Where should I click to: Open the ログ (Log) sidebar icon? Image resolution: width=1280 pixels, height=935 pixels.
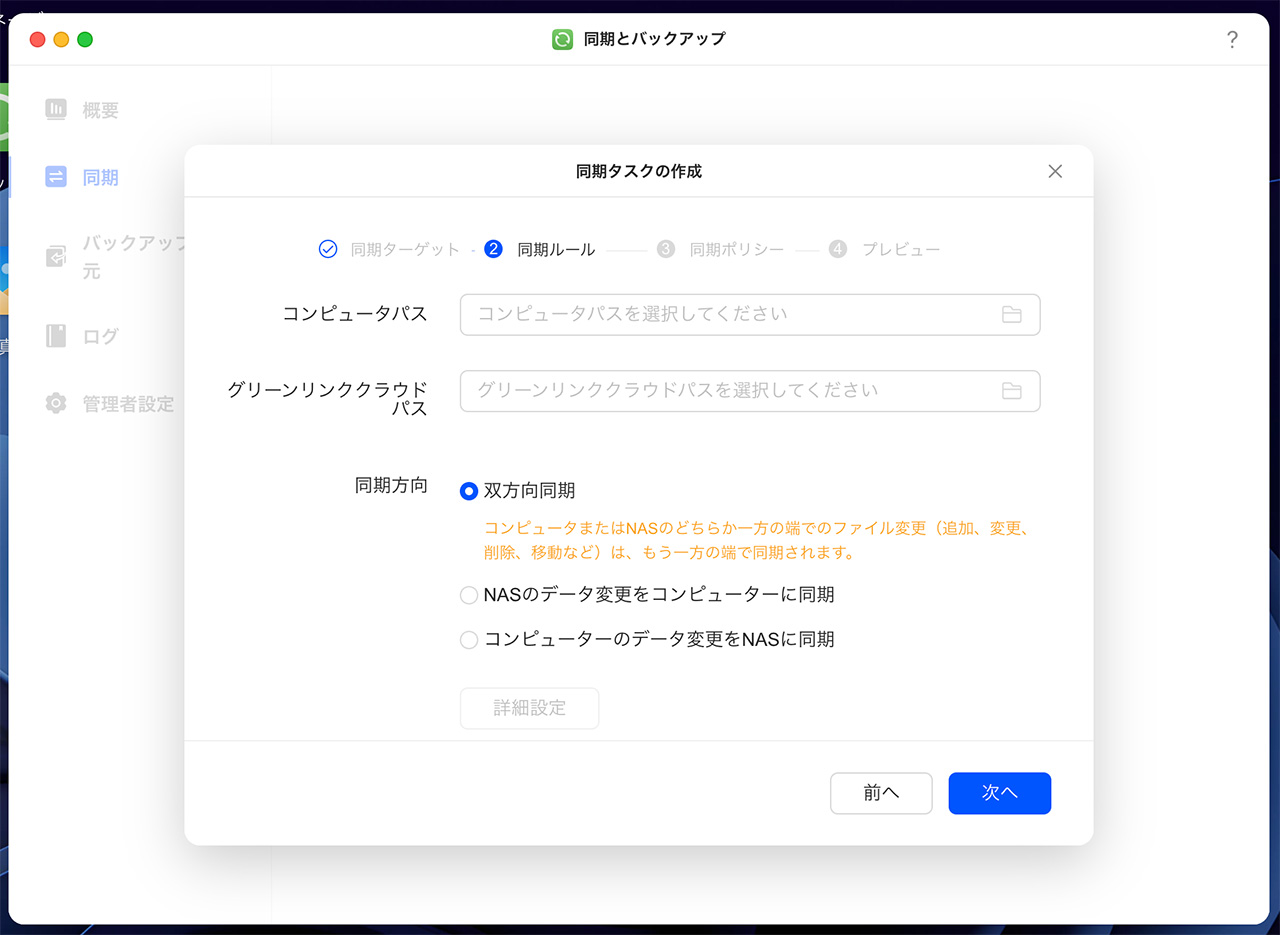pos(57,336)
